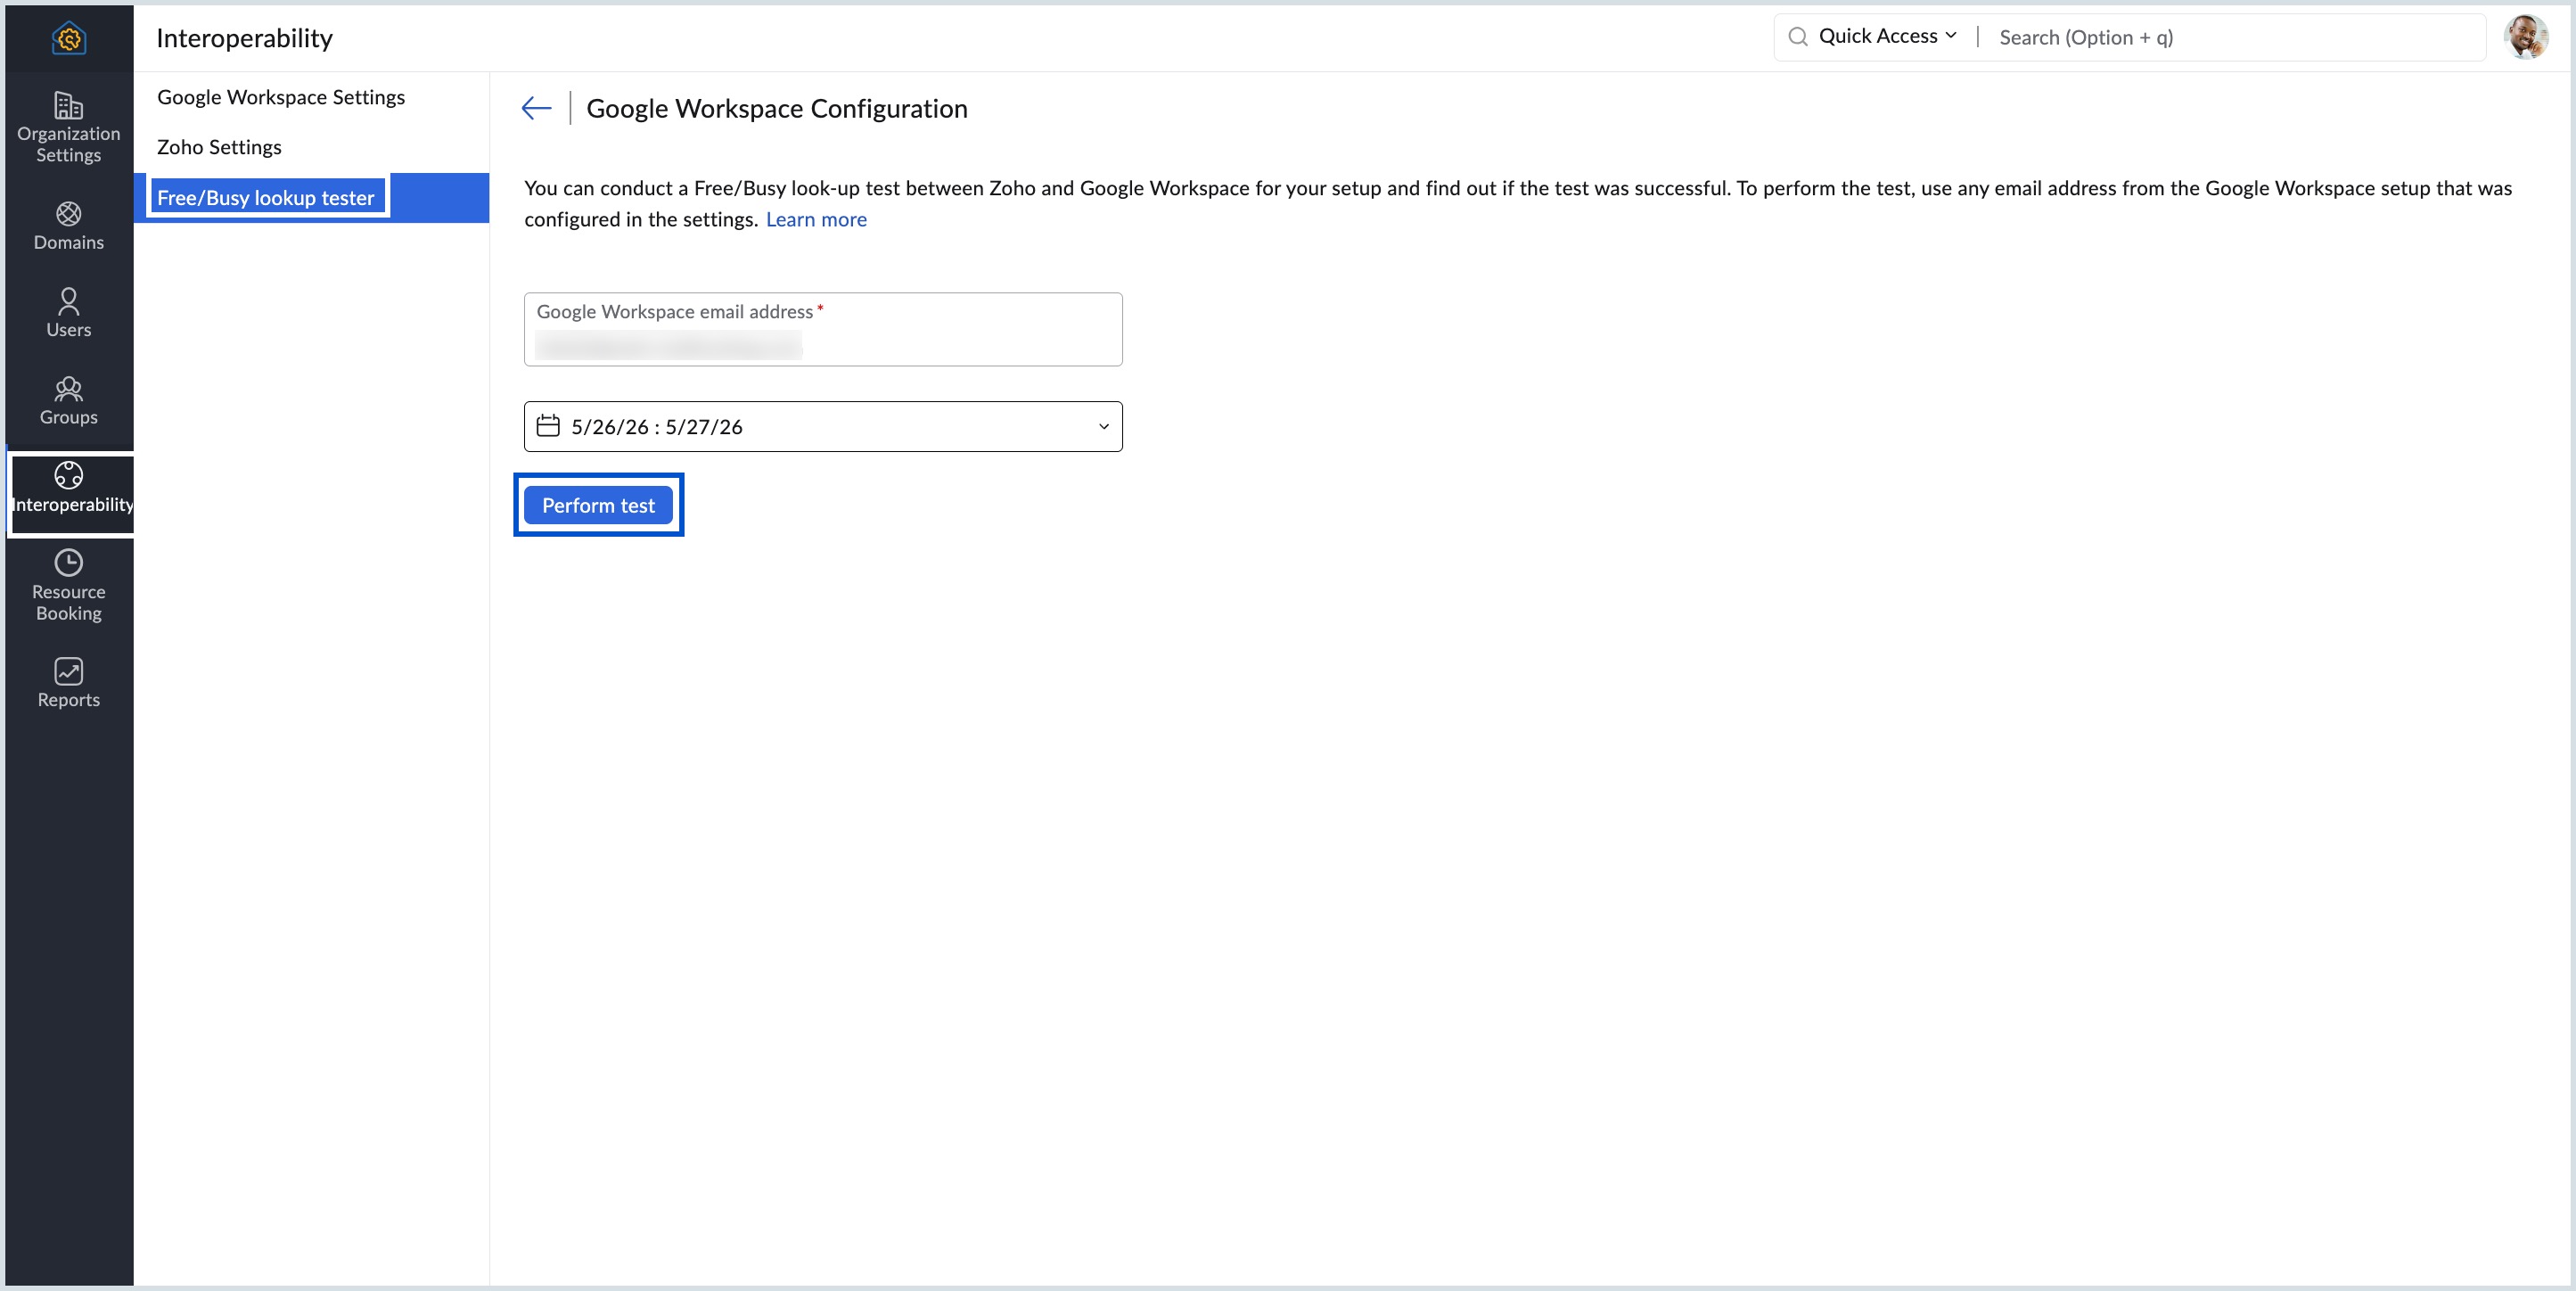Click the back arrow beside Google Workspace Configuration
Screen dimensions: 2576x1291
(x=537, y=108)
